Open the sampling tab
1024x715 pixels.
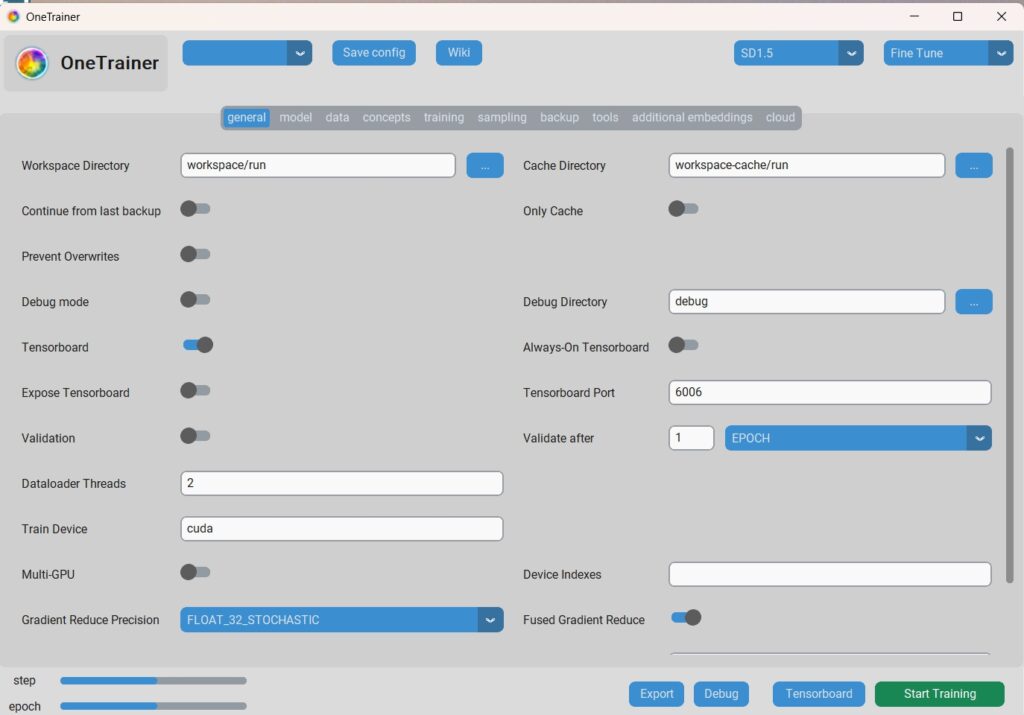502,118
